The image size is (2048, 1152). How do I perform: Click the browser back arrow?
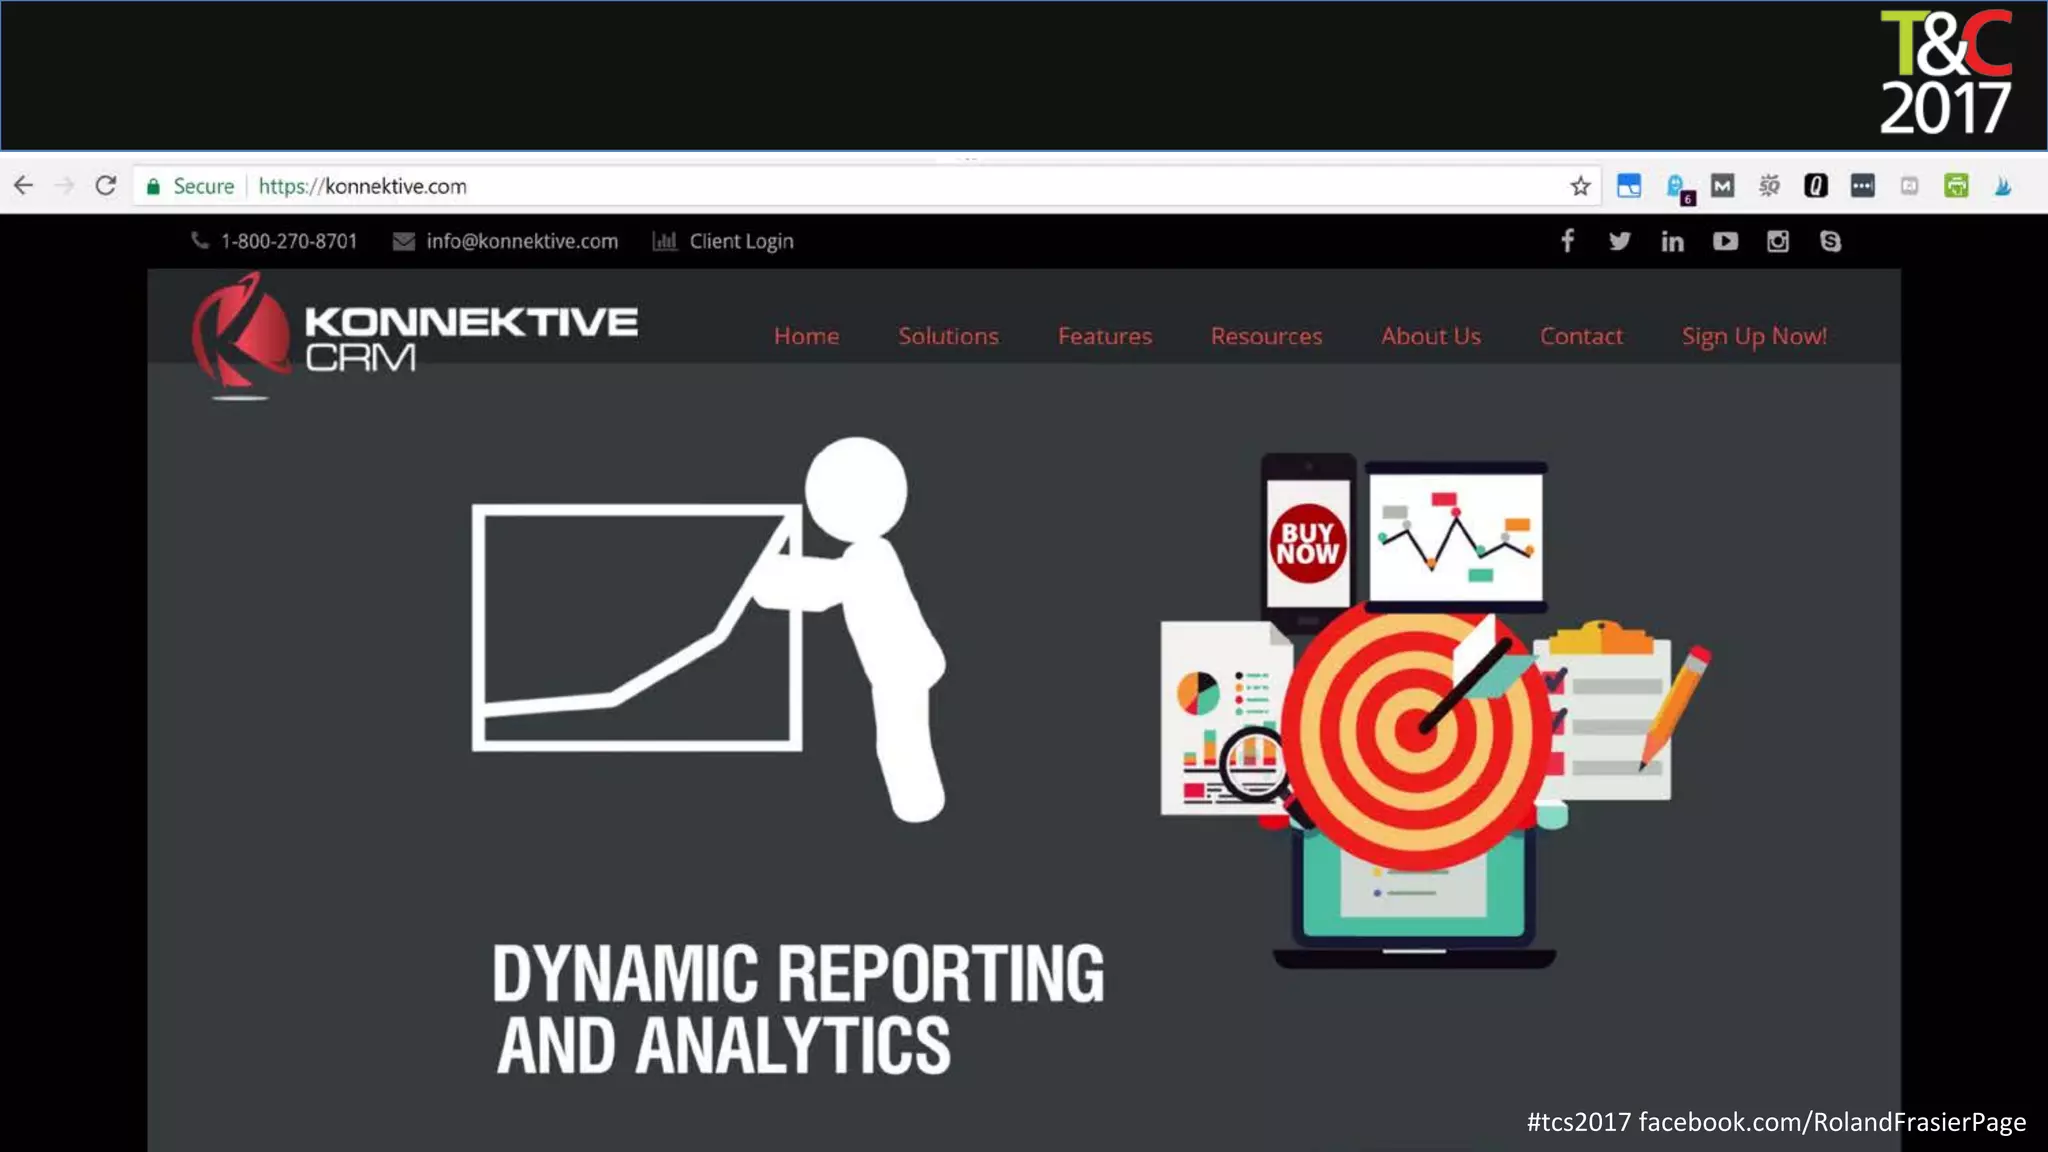pos(23,186)
